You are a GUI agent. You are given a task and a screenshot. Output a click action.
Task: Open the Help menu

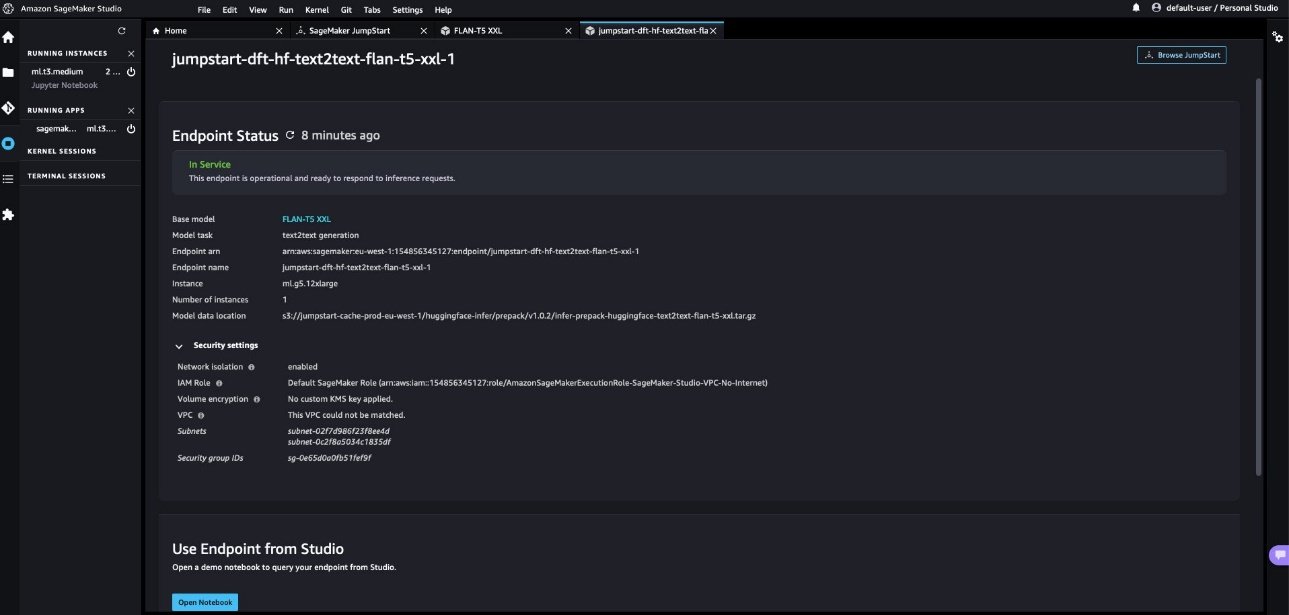[443, 9]
